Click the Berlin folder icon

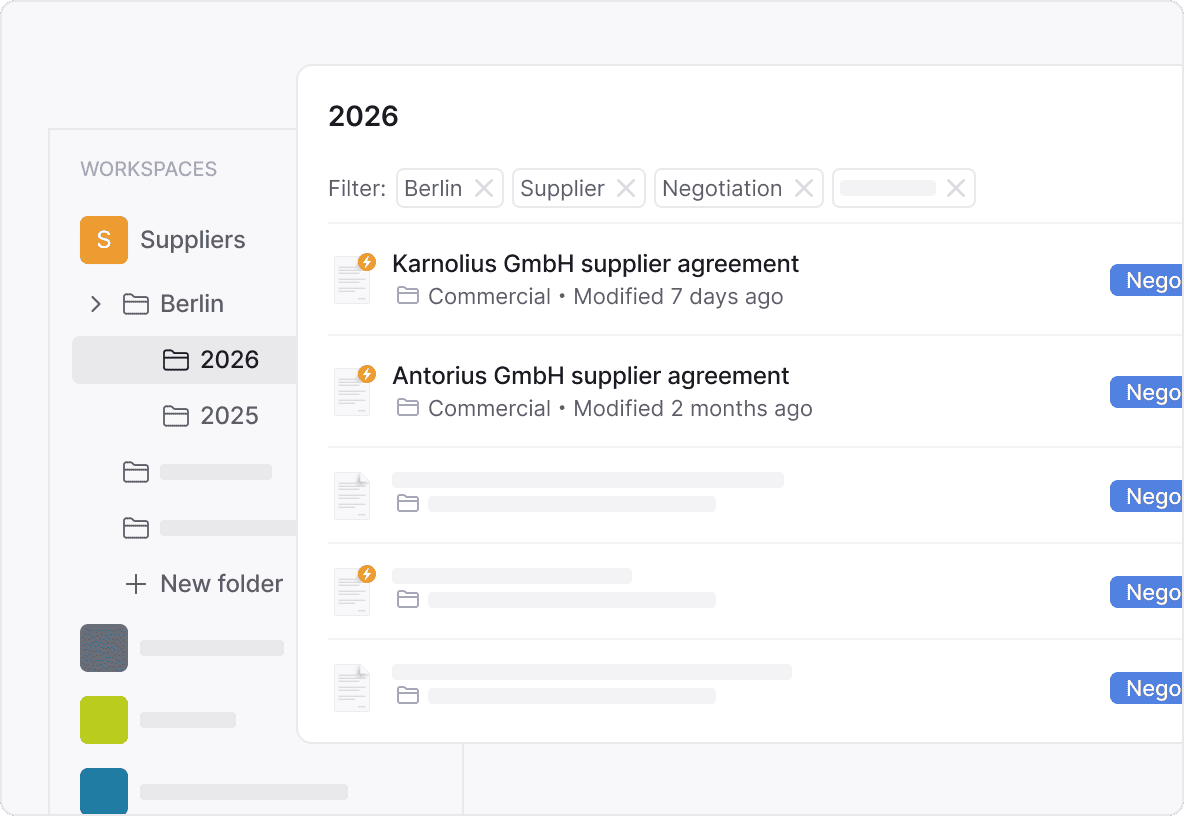136,304
